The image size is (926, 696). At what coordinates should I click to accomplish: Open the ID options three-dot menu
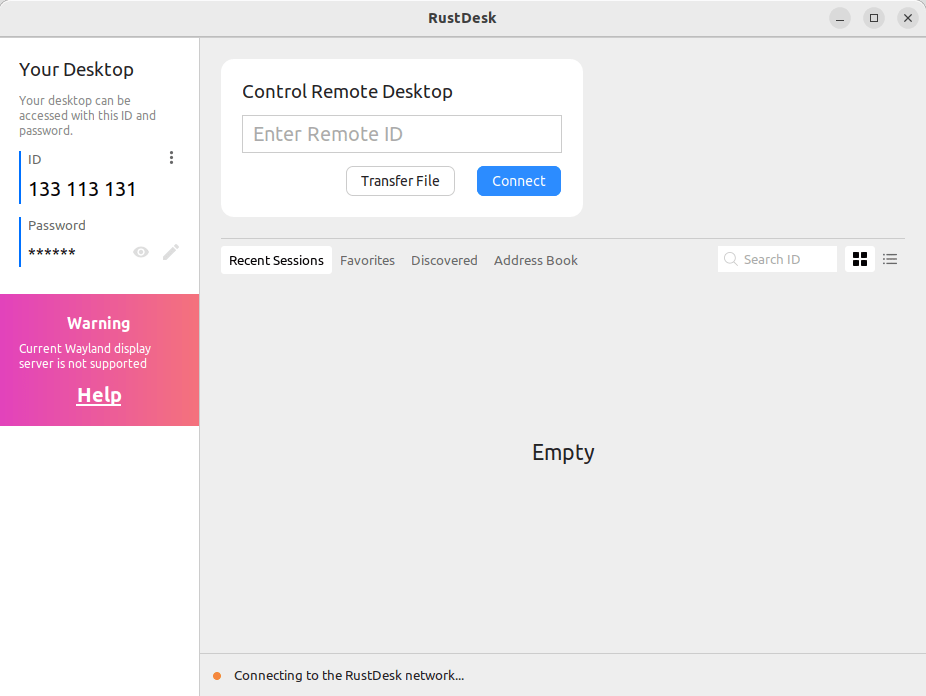tap(171, 158)
